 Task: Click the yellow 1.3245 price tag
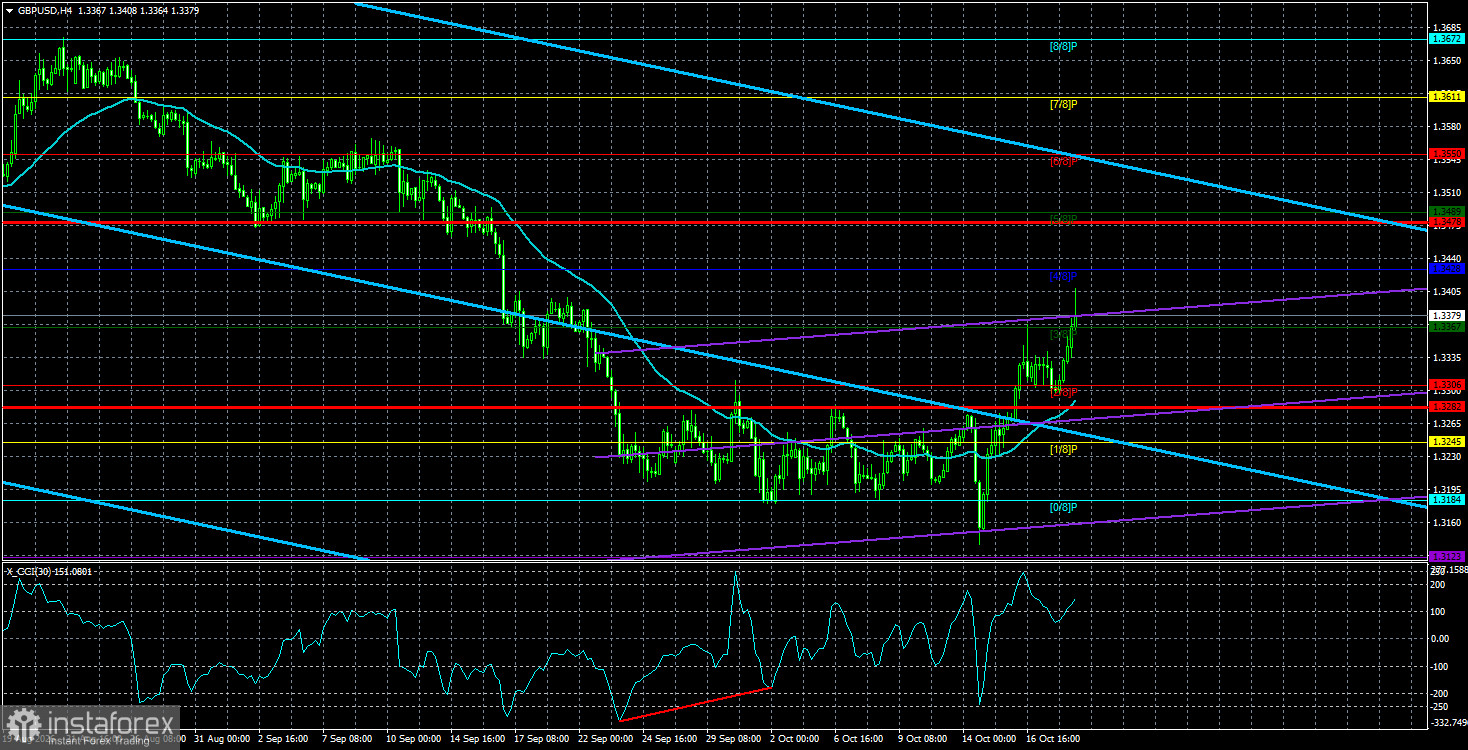coord(1447,442)
